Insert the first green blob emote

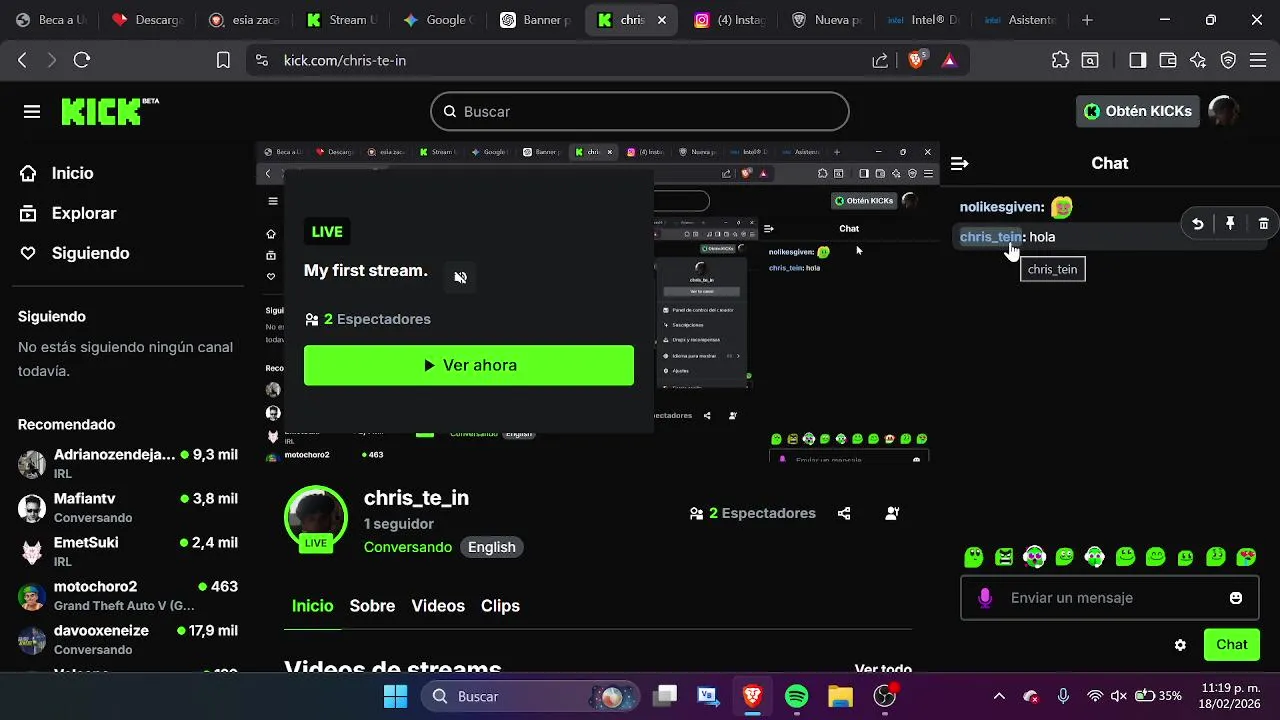tap(974, 557)
